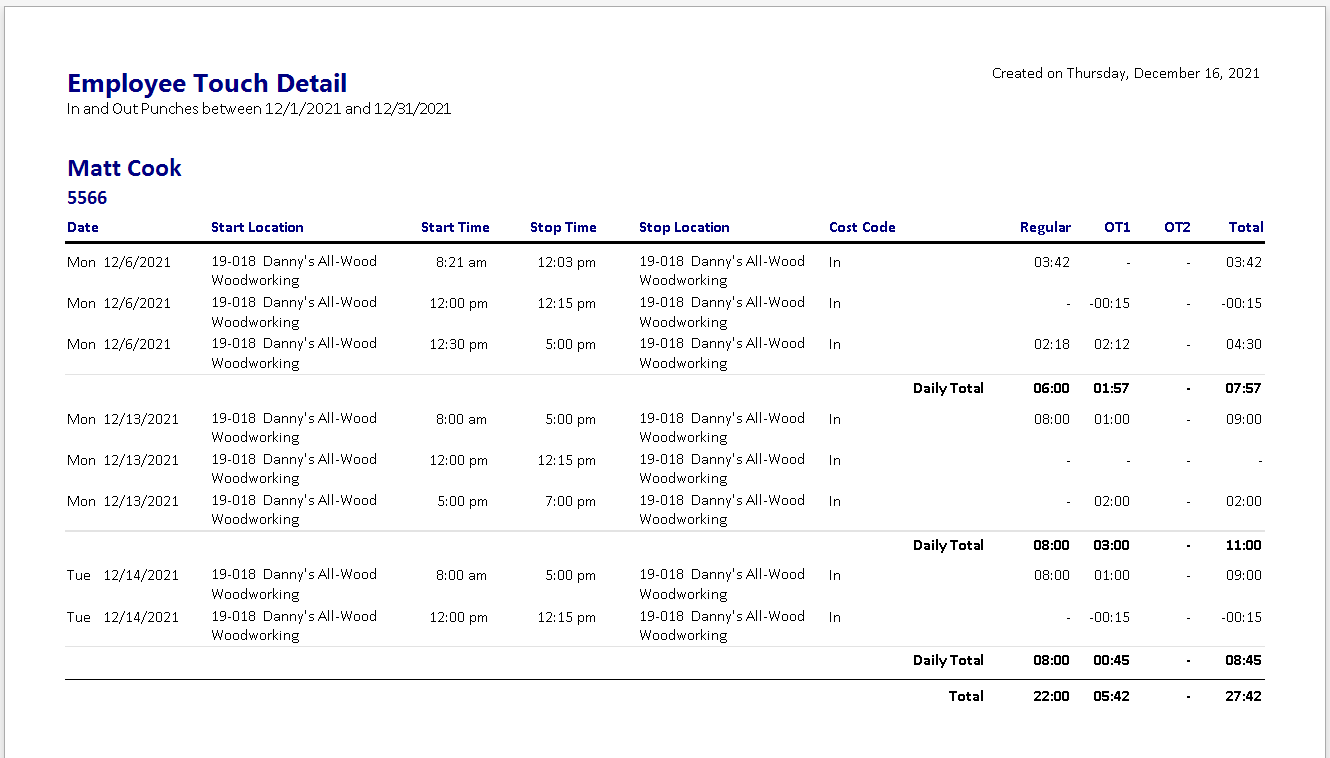Click the report creation date text
Image resolution: width=1330 pixels, height=758 pixels.
point(1125,73)
